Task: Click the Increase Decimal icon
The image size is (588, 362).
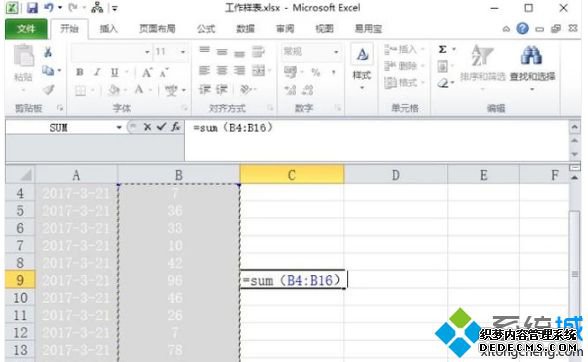Action: click(x=290, y=90)
